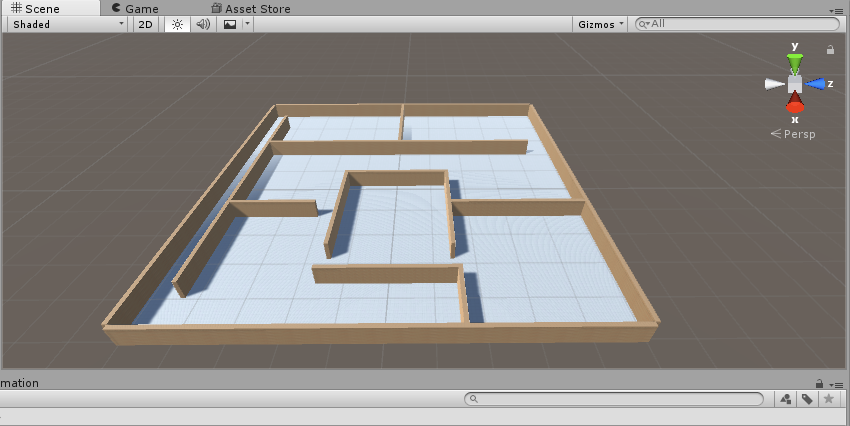
Task: Open the Scene panel options menu
Action: (x=835, y=10)
